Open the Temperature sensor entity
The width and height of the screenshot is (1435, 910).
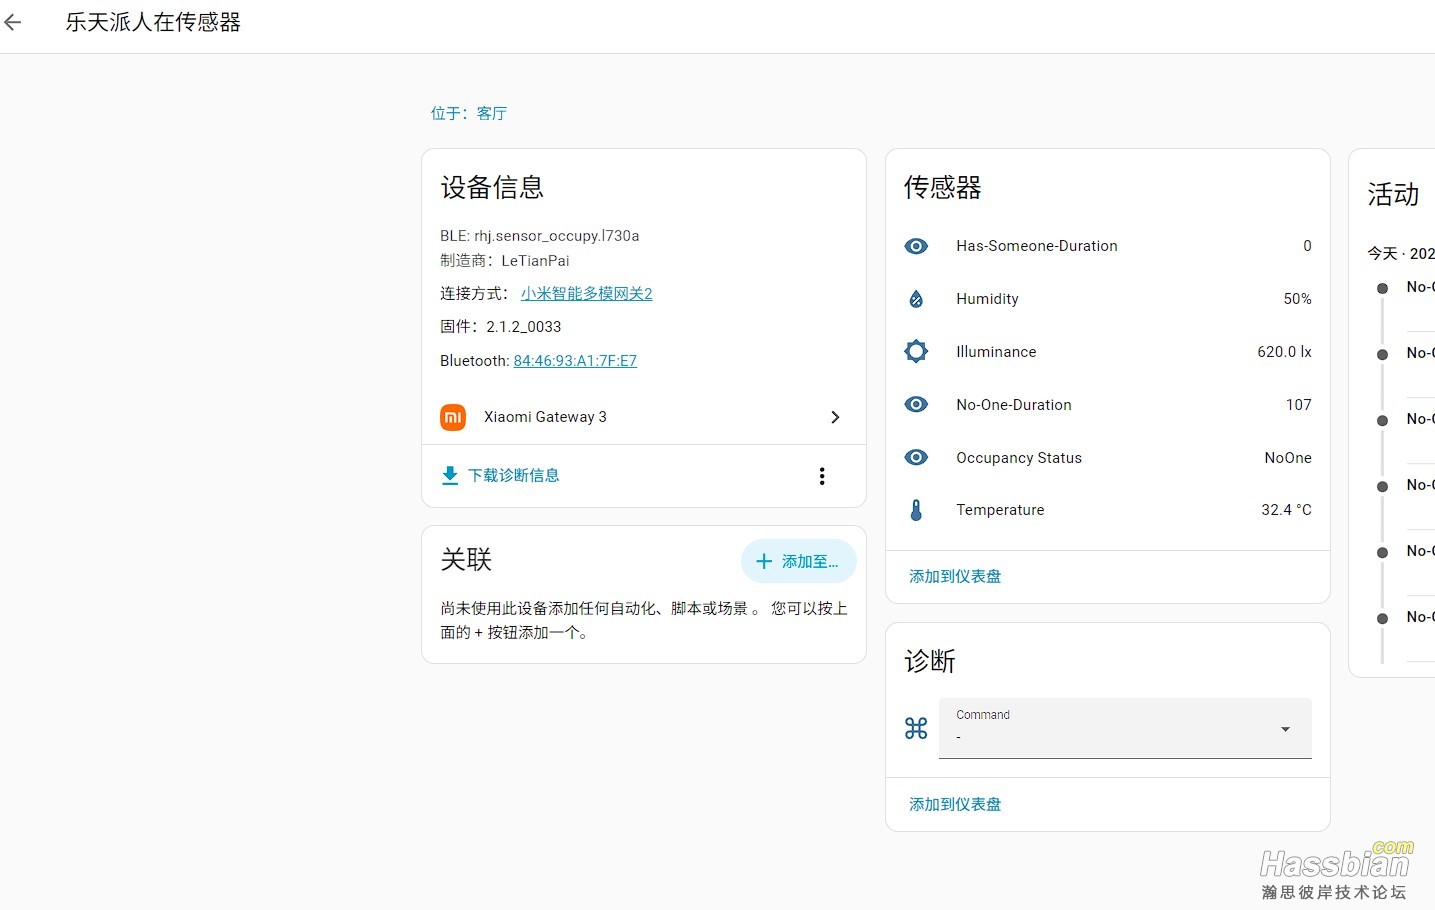(1108, 510)
